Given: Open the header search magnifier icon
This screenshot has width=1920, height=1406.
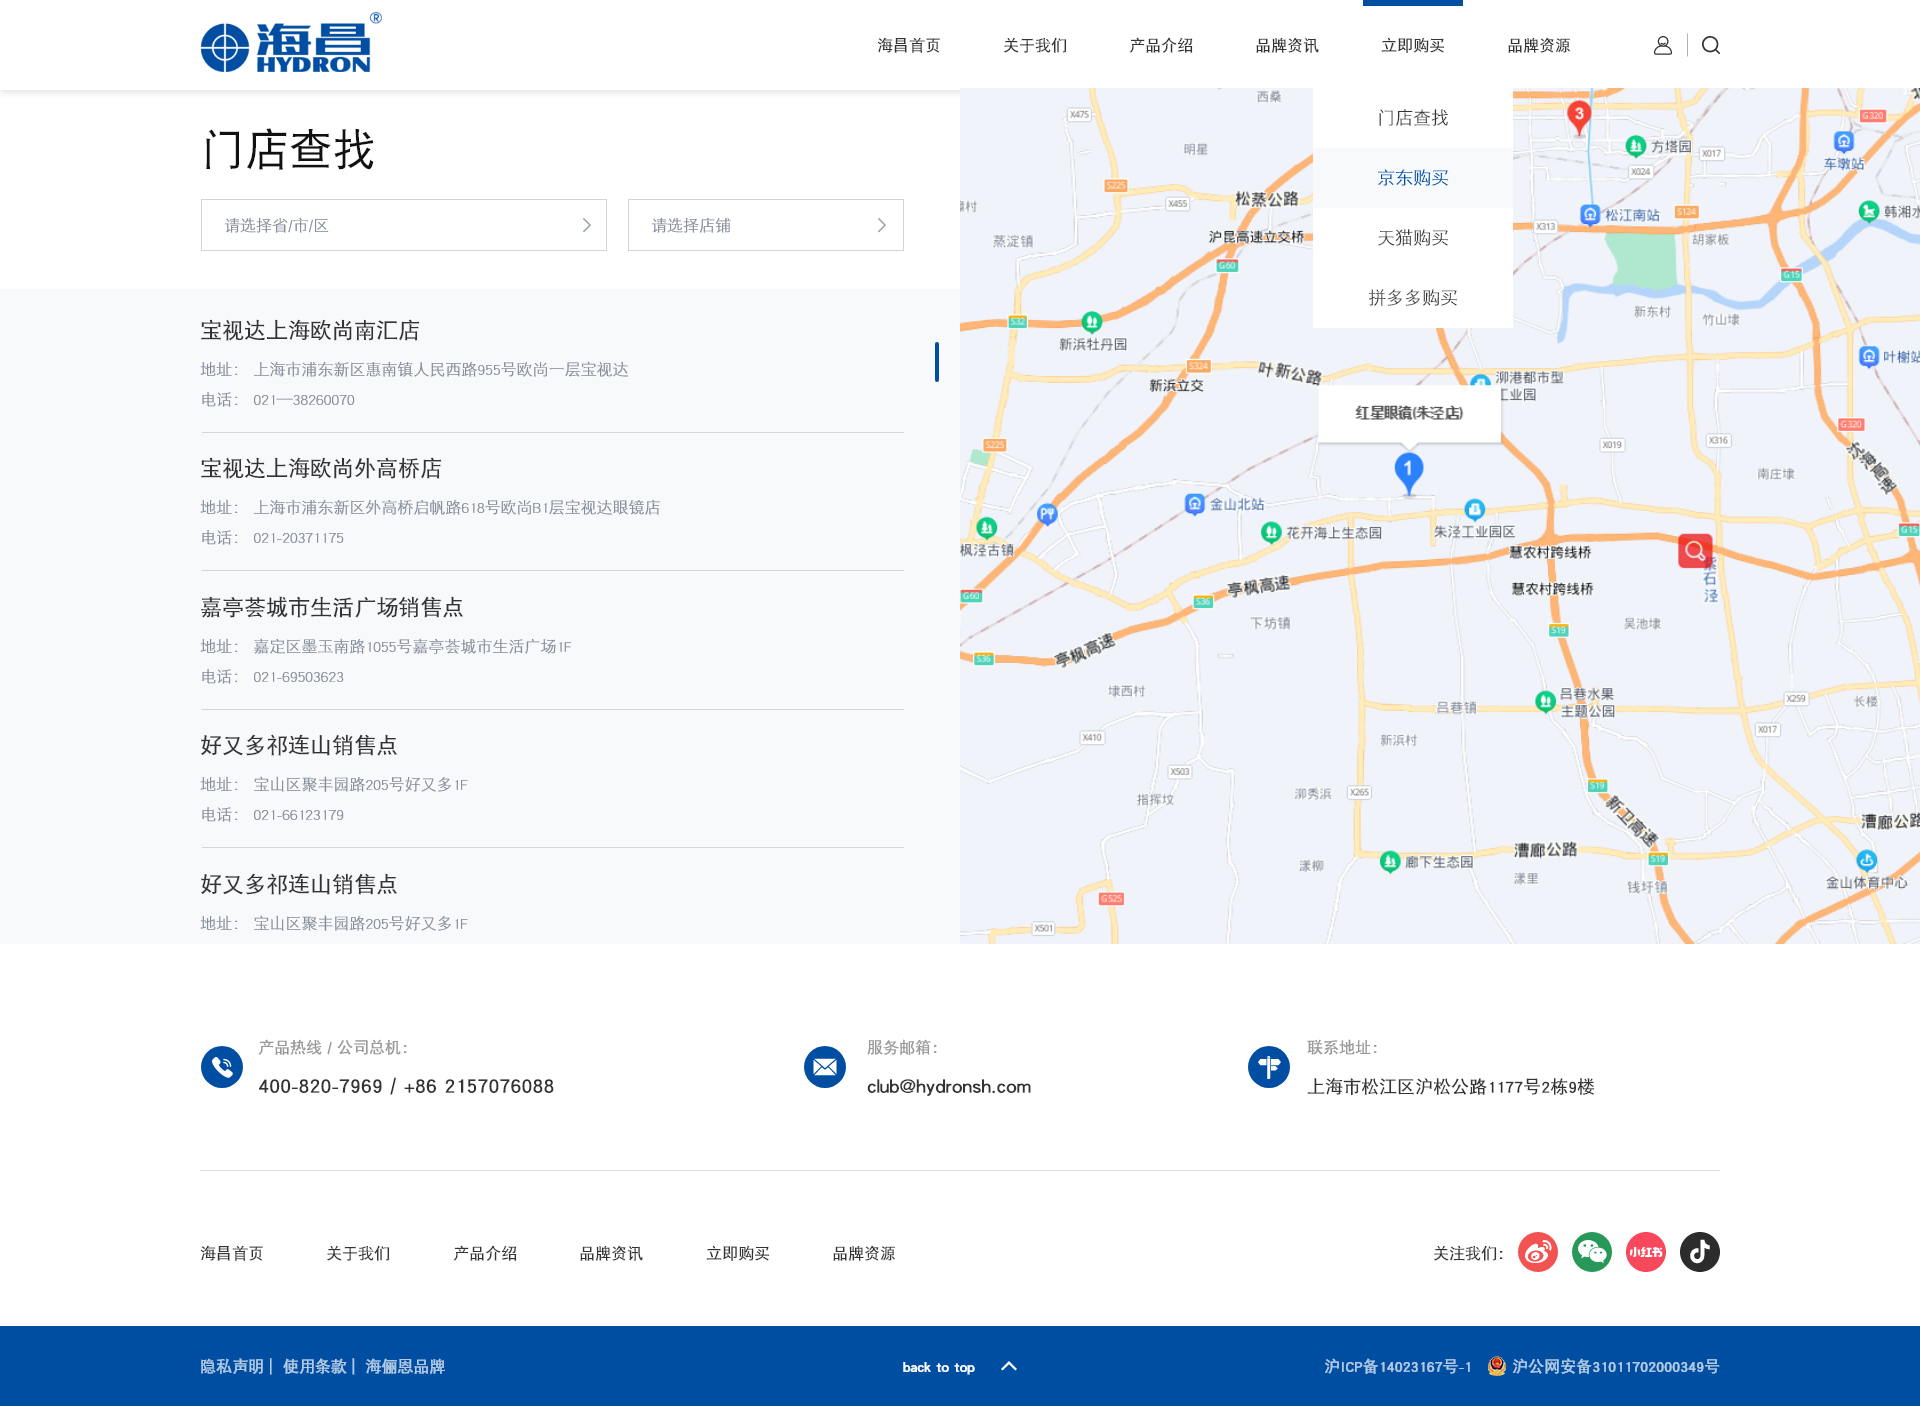Looking at the screenshot, I should click(x=1710, y=45).
